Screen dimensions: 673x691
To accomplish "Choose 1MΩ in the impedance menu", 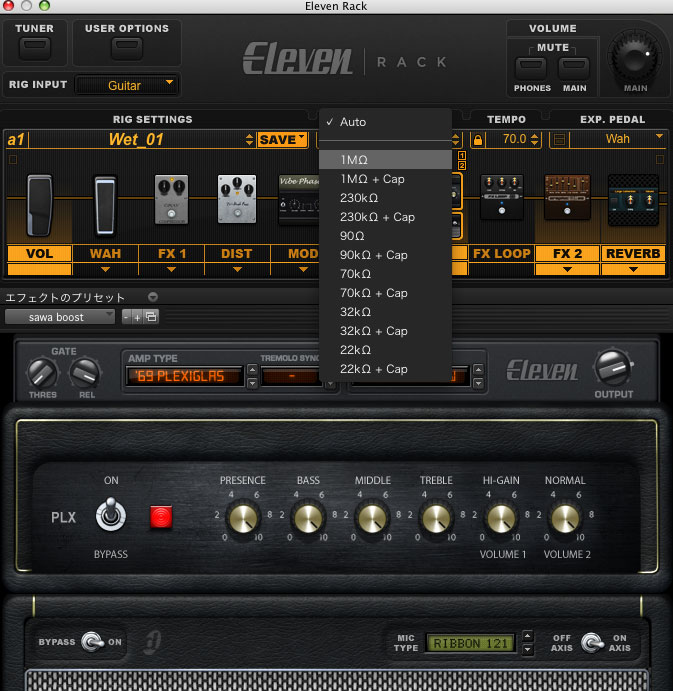I will pyautogui.click(x=385, y=160).
